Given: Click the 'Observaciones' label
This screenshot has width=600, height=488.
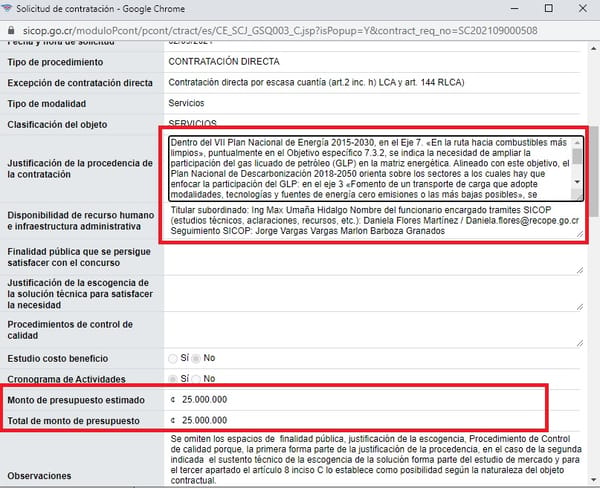Looking at the screenshot, I should (39, 476).
